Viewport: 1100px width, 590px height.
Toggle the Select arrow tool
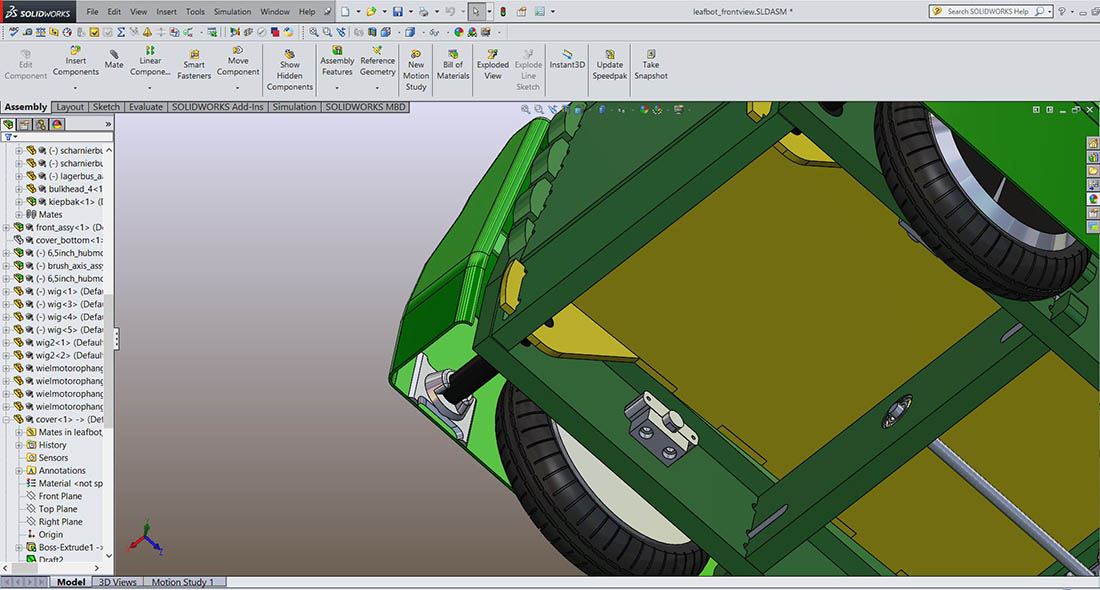coord(476,11)
